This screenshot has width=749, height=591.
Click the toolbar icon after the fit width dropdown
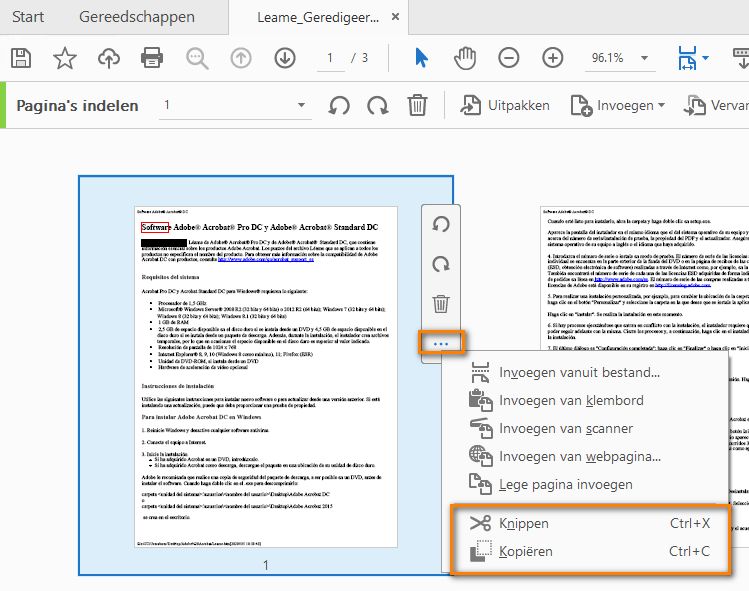[741, 58]
